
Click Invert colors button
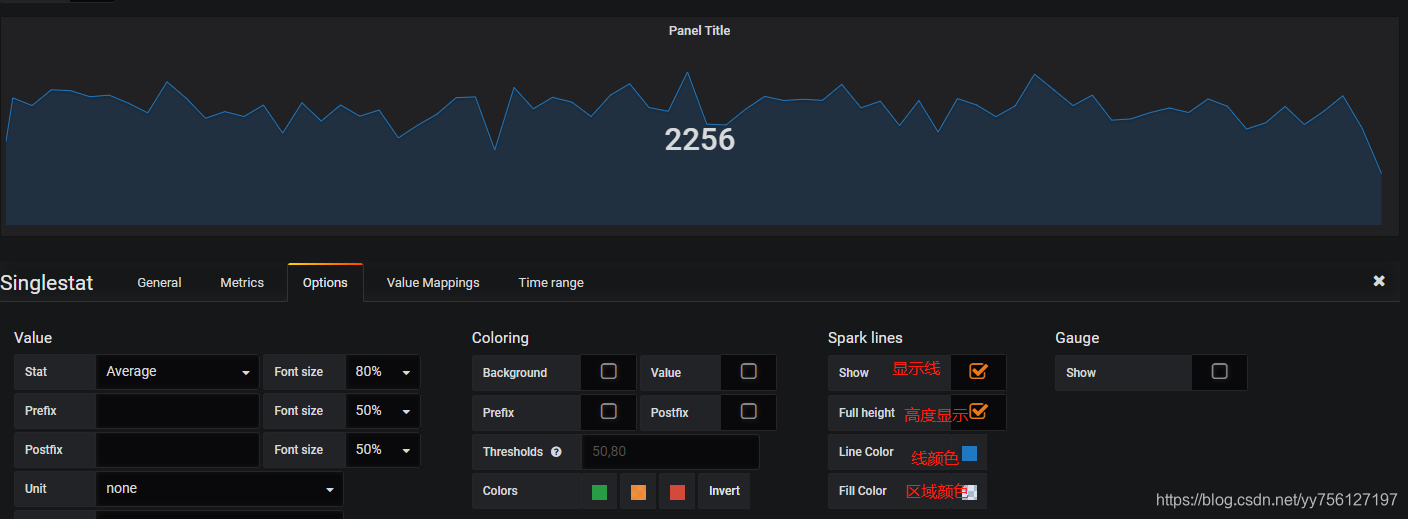[725, 491]
